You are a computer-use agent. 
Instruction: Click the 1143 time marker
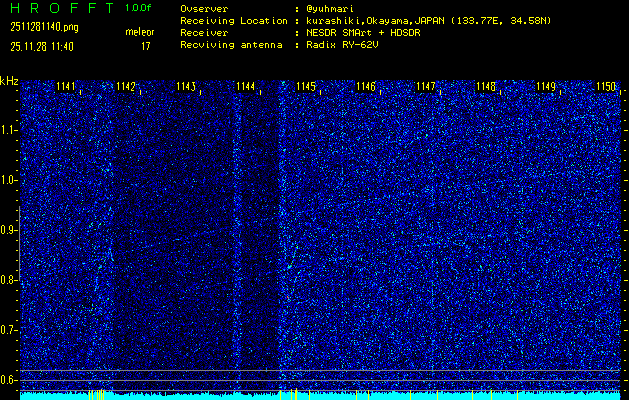click(186, 87)
